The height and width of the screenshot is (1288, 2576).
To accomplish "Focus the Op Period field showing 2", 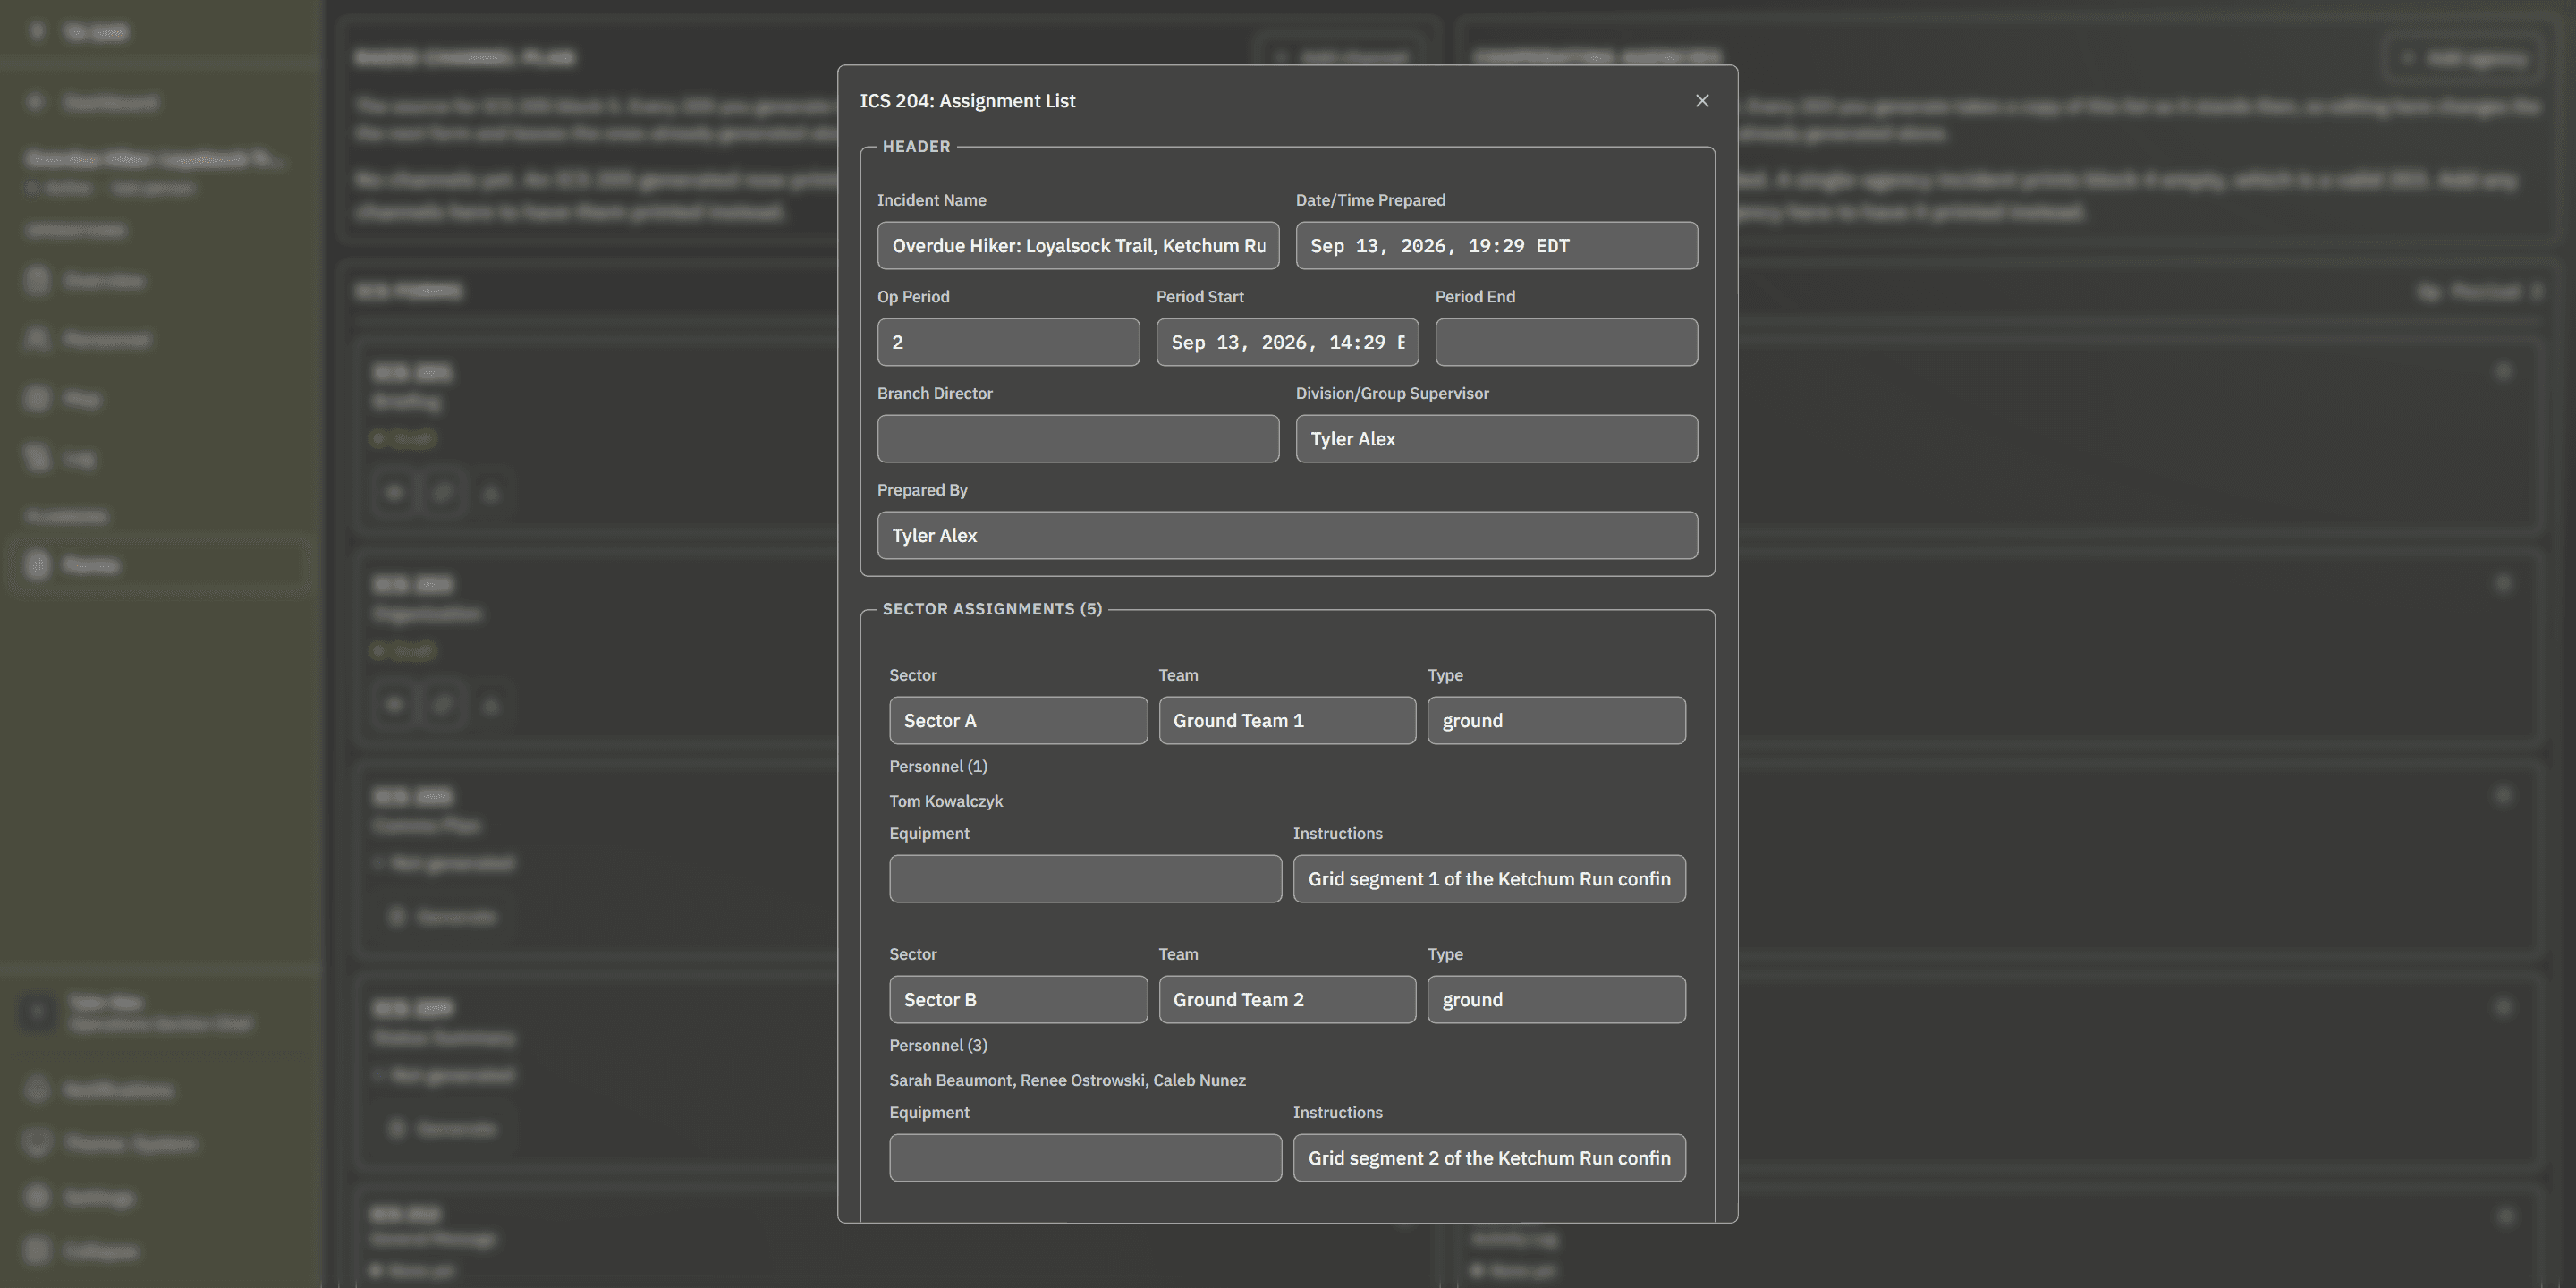I will (x=1008, y=342).
